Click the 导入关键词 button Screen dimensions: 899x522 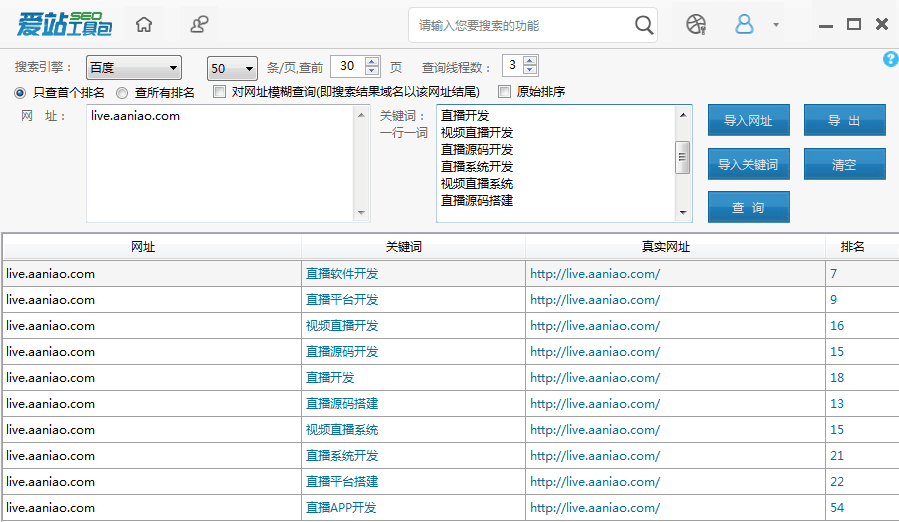(x=749, y=165)
